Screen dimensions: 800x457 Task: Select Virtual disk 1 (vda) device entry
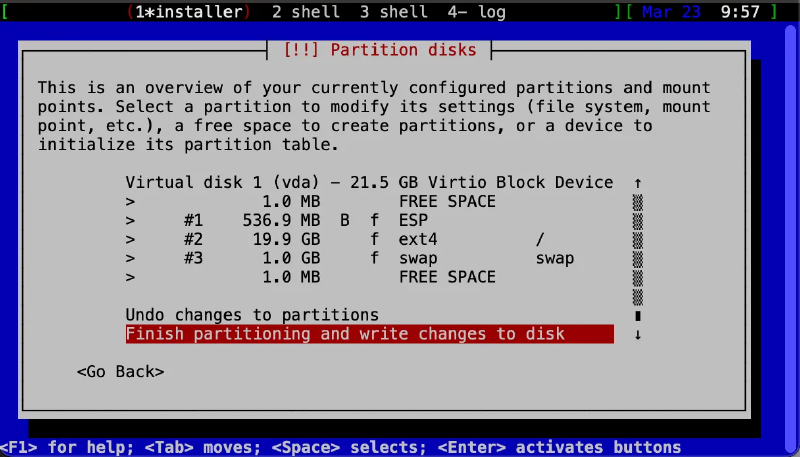[x=369, y=183]
